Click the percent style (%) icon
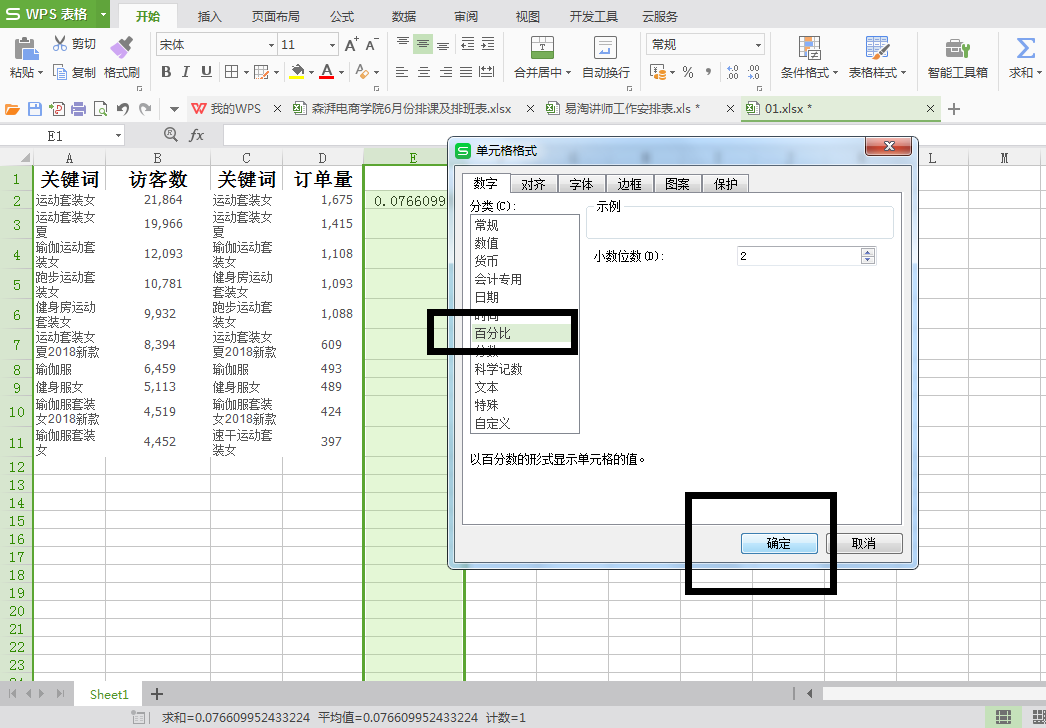 [x=688, y=72]
